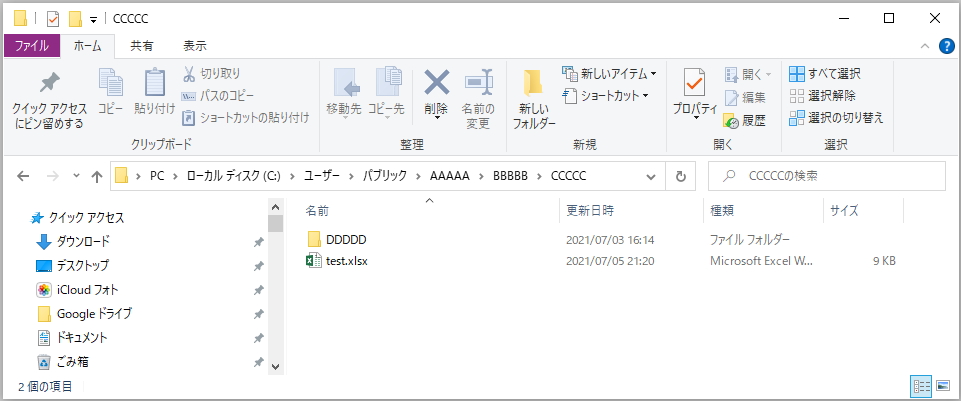Click パブリック in the address path
961x401 pixels.
(x=384, y=177)
